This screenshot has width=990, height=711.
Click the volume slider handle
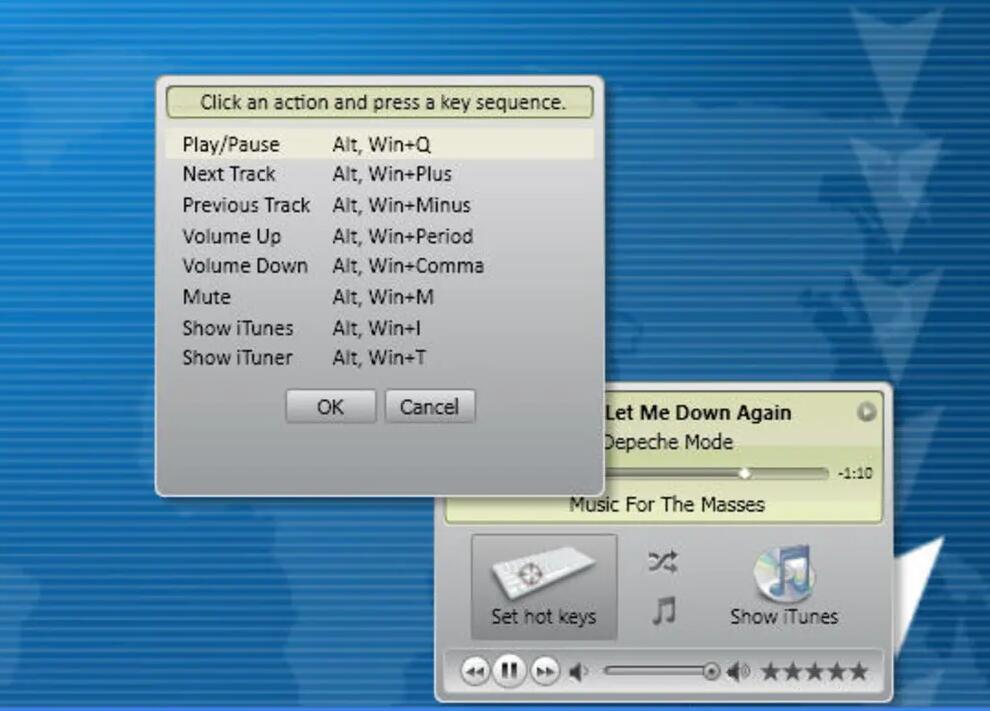(711, 671)
